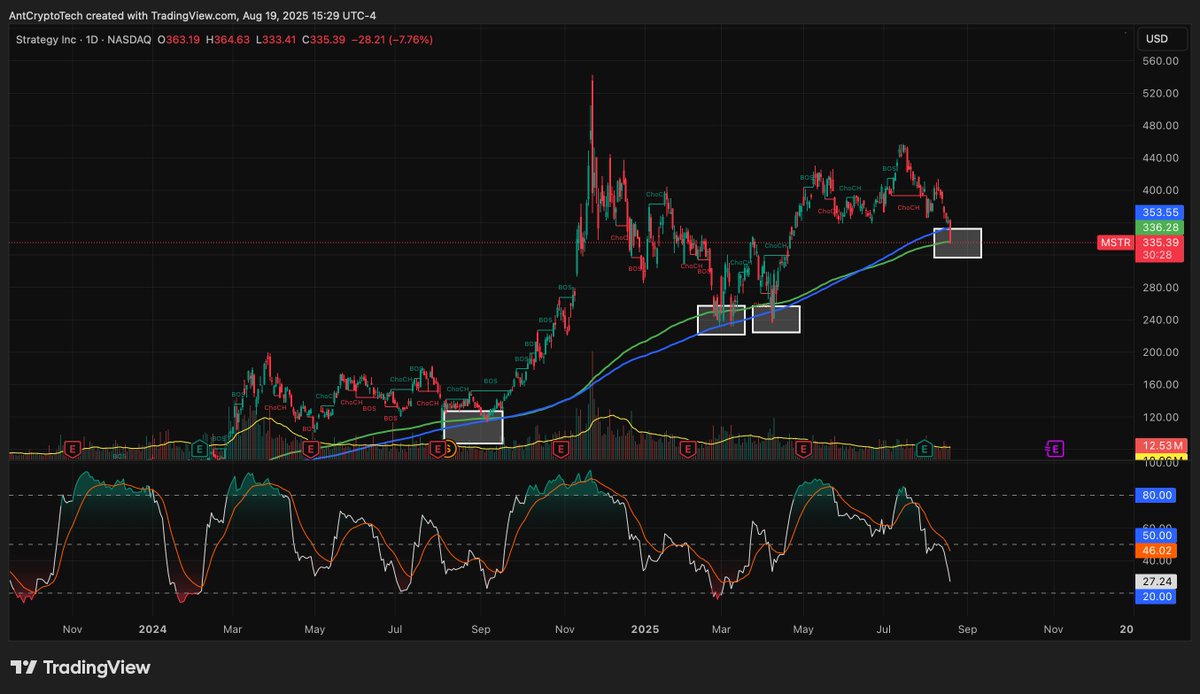Click the green earnings marker before Mar 2024

pos(200,449)
